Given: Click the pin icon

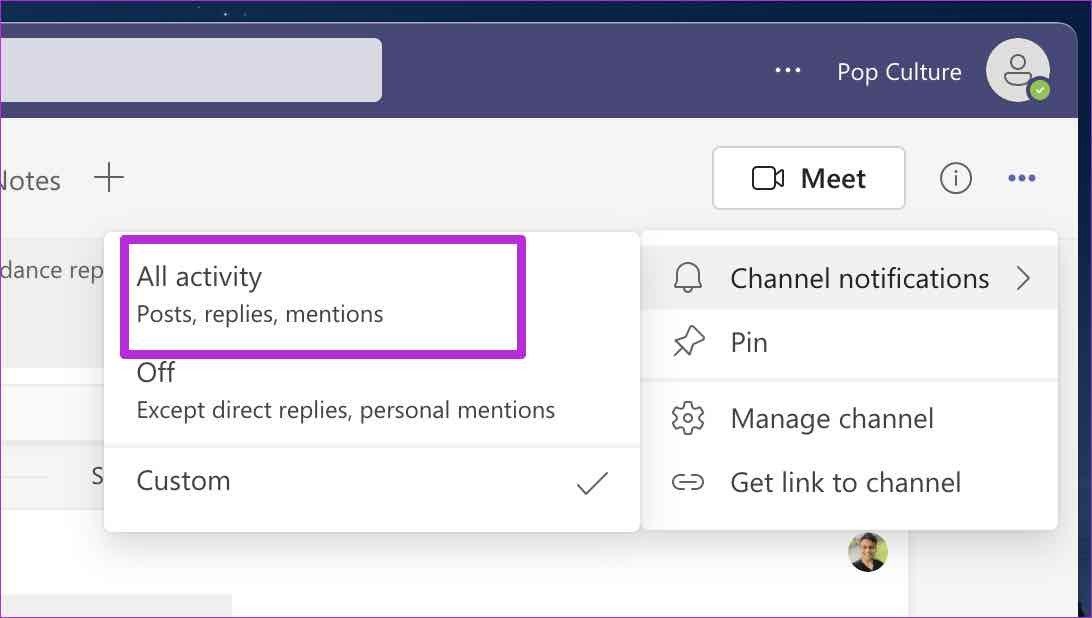Looking at the screenshot, I should coord(688,342).
